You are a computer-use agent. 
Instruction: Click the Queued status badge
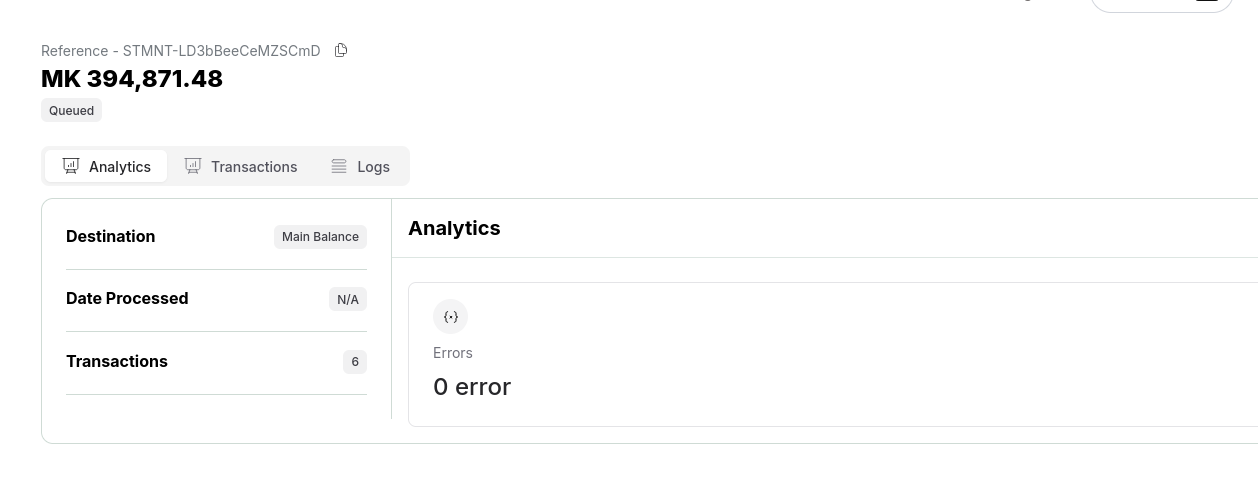pyautogui.click(x=72, y=111)
